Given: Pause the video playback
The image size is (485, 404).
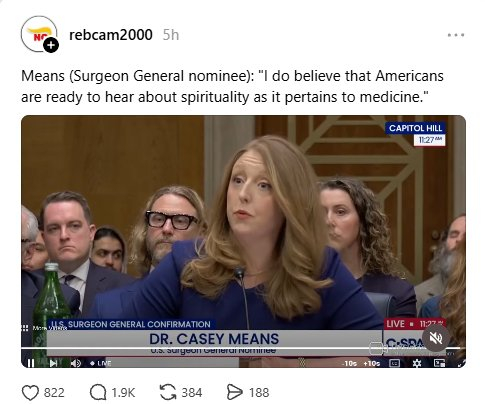Looking at the screenshot, I should 30,363.
